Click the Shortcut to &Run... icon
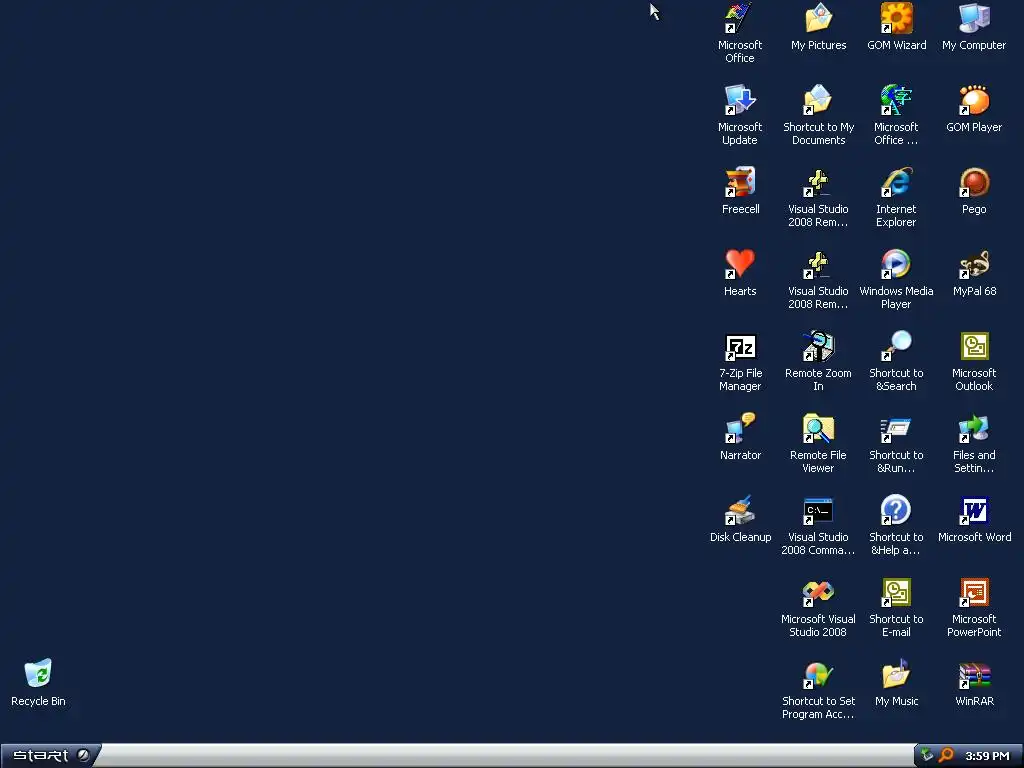The image size is (1024, 768). pyautogui.click(x=896, y=428)
